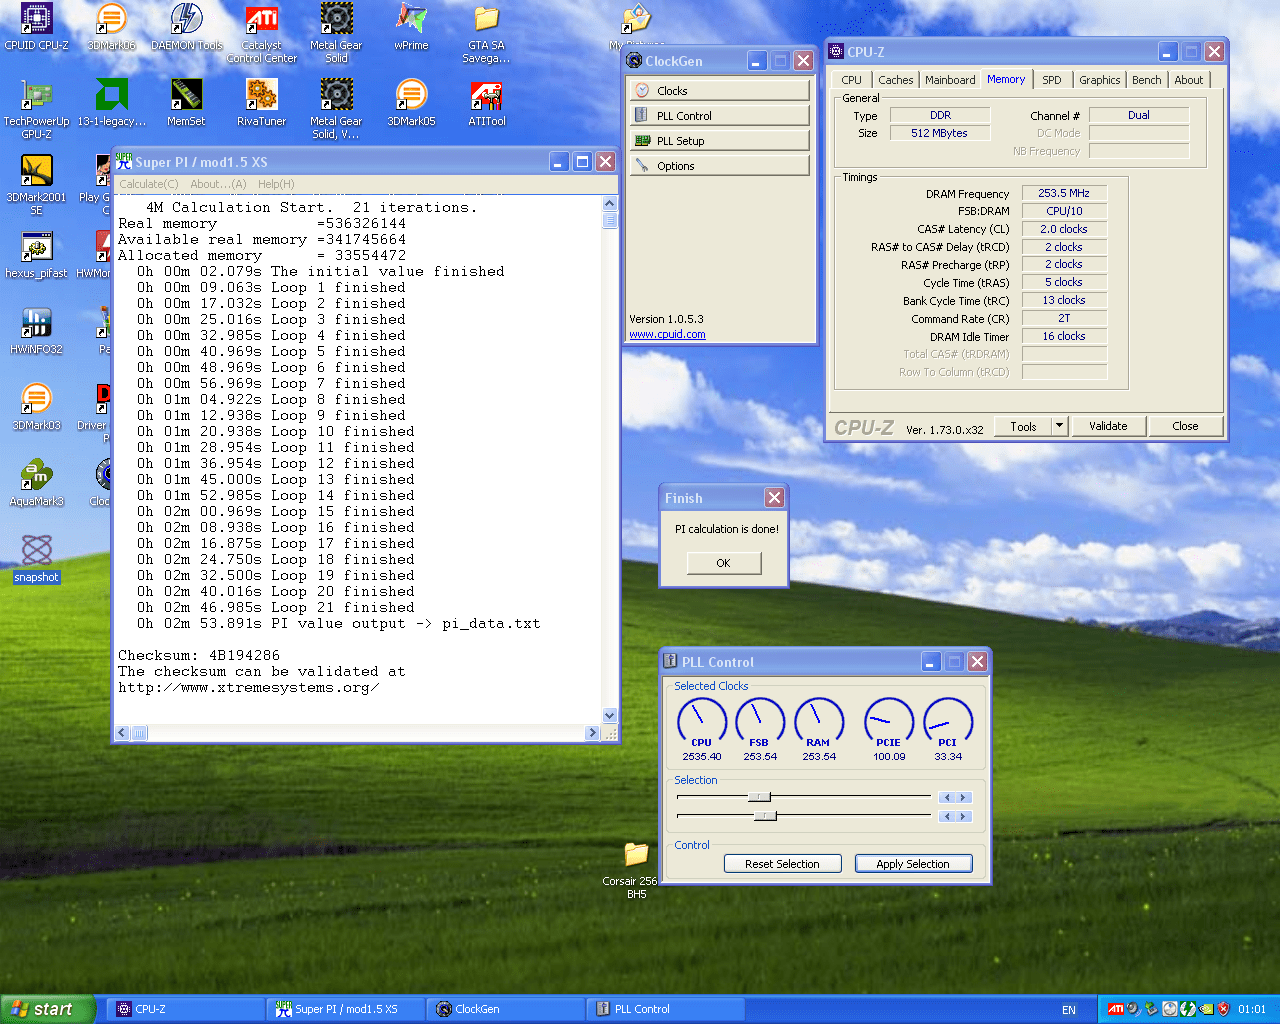Viewport: 1280px width, 1024px height.
Task: Launch ATITool from the desktop
Action: [486, 104]
